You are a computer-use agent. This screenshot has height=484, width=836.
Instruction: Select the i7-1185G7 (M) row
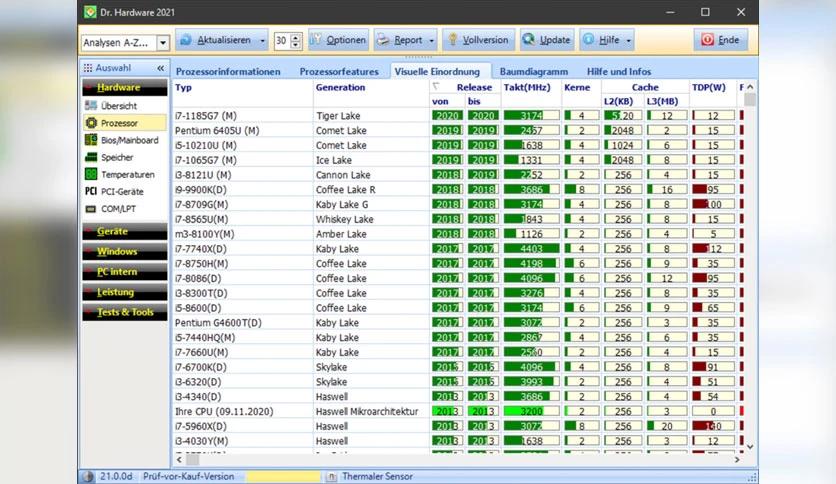coord(458,116)
